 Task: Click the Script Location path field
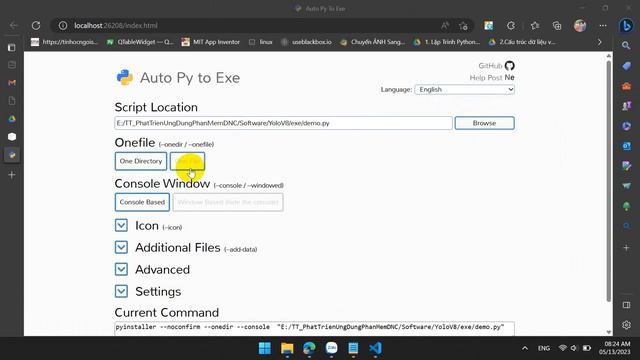(283, 123)
